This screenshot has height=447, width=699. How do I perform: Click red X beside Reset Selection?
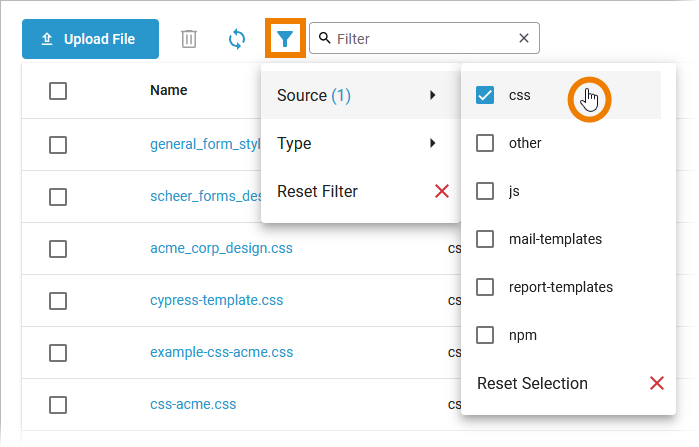coord(657,383)
